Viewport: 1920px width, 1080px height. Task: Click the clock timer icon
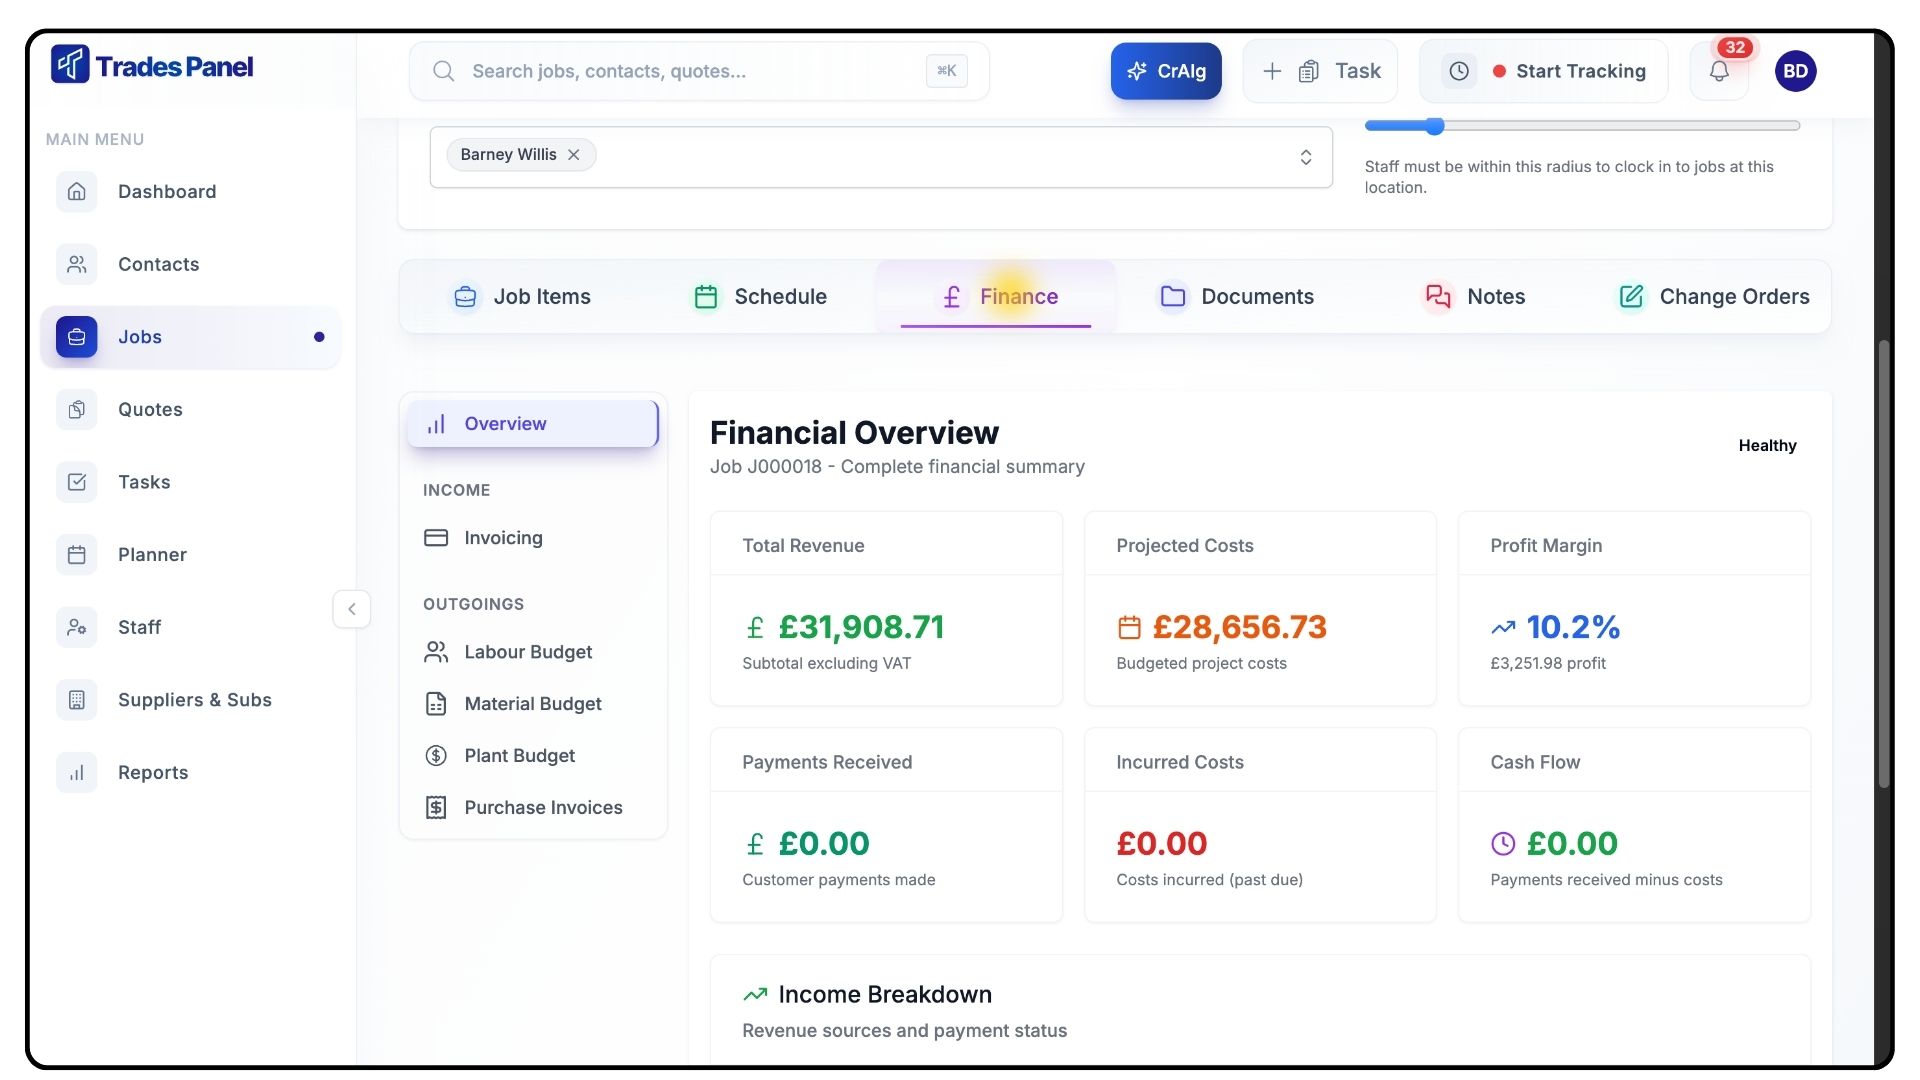1459,71
